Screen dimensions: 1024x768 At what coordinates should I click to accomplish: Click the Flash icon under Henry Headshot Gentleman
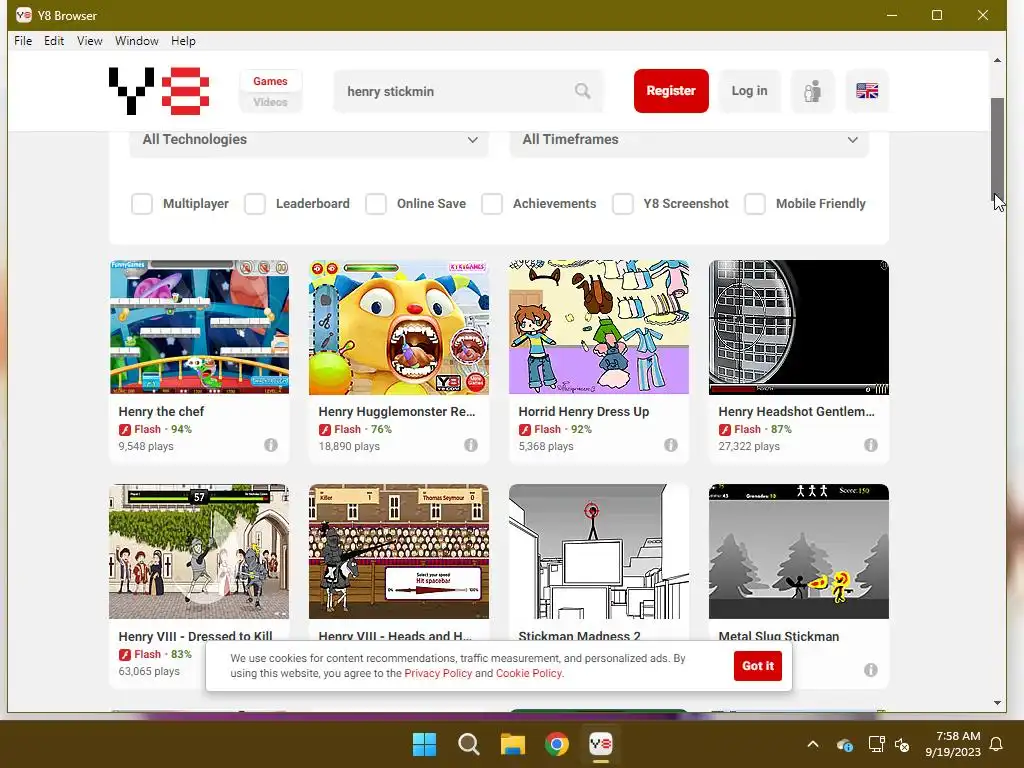(724, 430)
